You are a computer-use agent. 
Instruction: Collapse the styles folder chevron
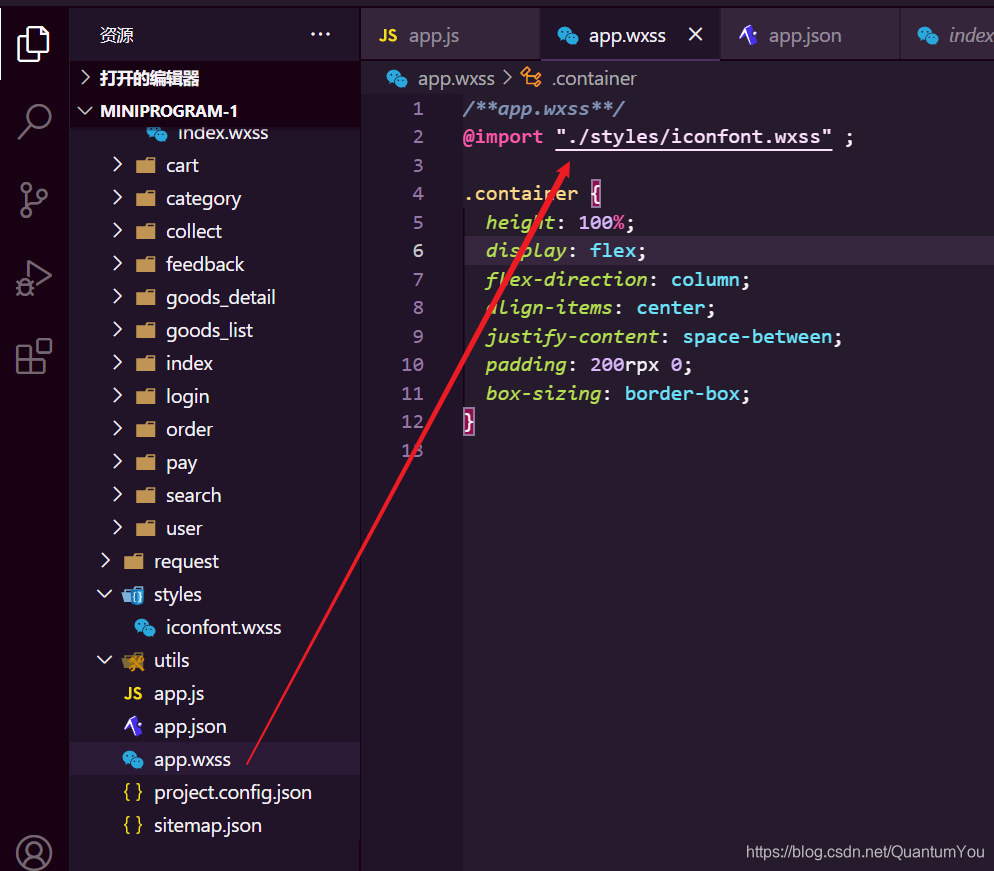point(105,594)
